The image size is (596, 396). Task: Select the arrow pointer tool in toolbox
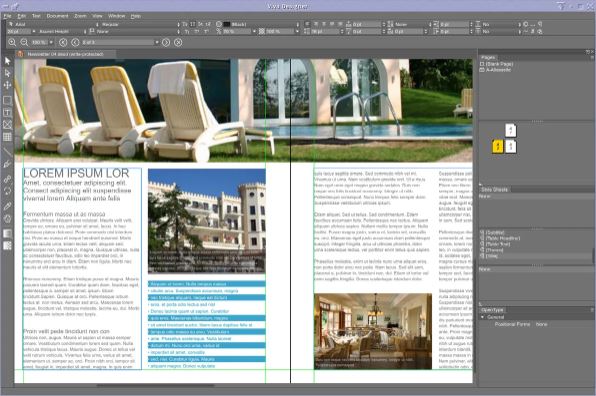point(7,61)
